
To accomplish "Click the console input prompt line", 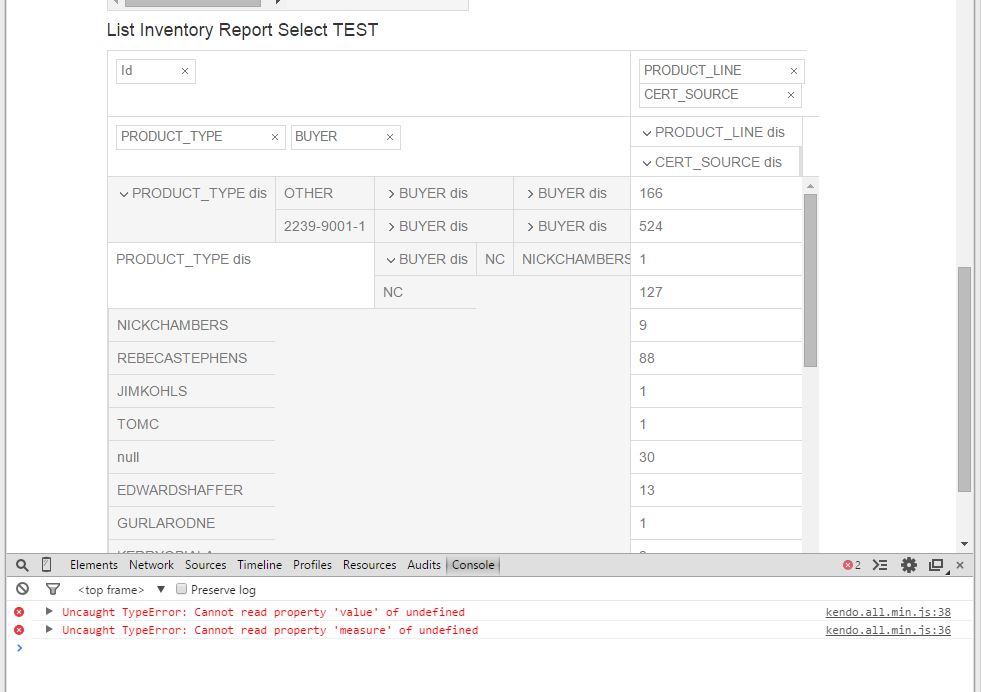I will coord(400,648).
